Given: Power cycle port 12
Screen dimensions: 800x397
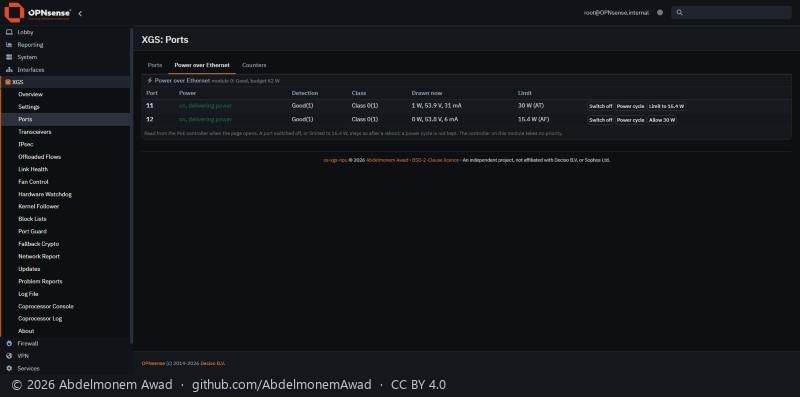Looking at the screenshot, I should pyautogui.click(x=630, y=120).
